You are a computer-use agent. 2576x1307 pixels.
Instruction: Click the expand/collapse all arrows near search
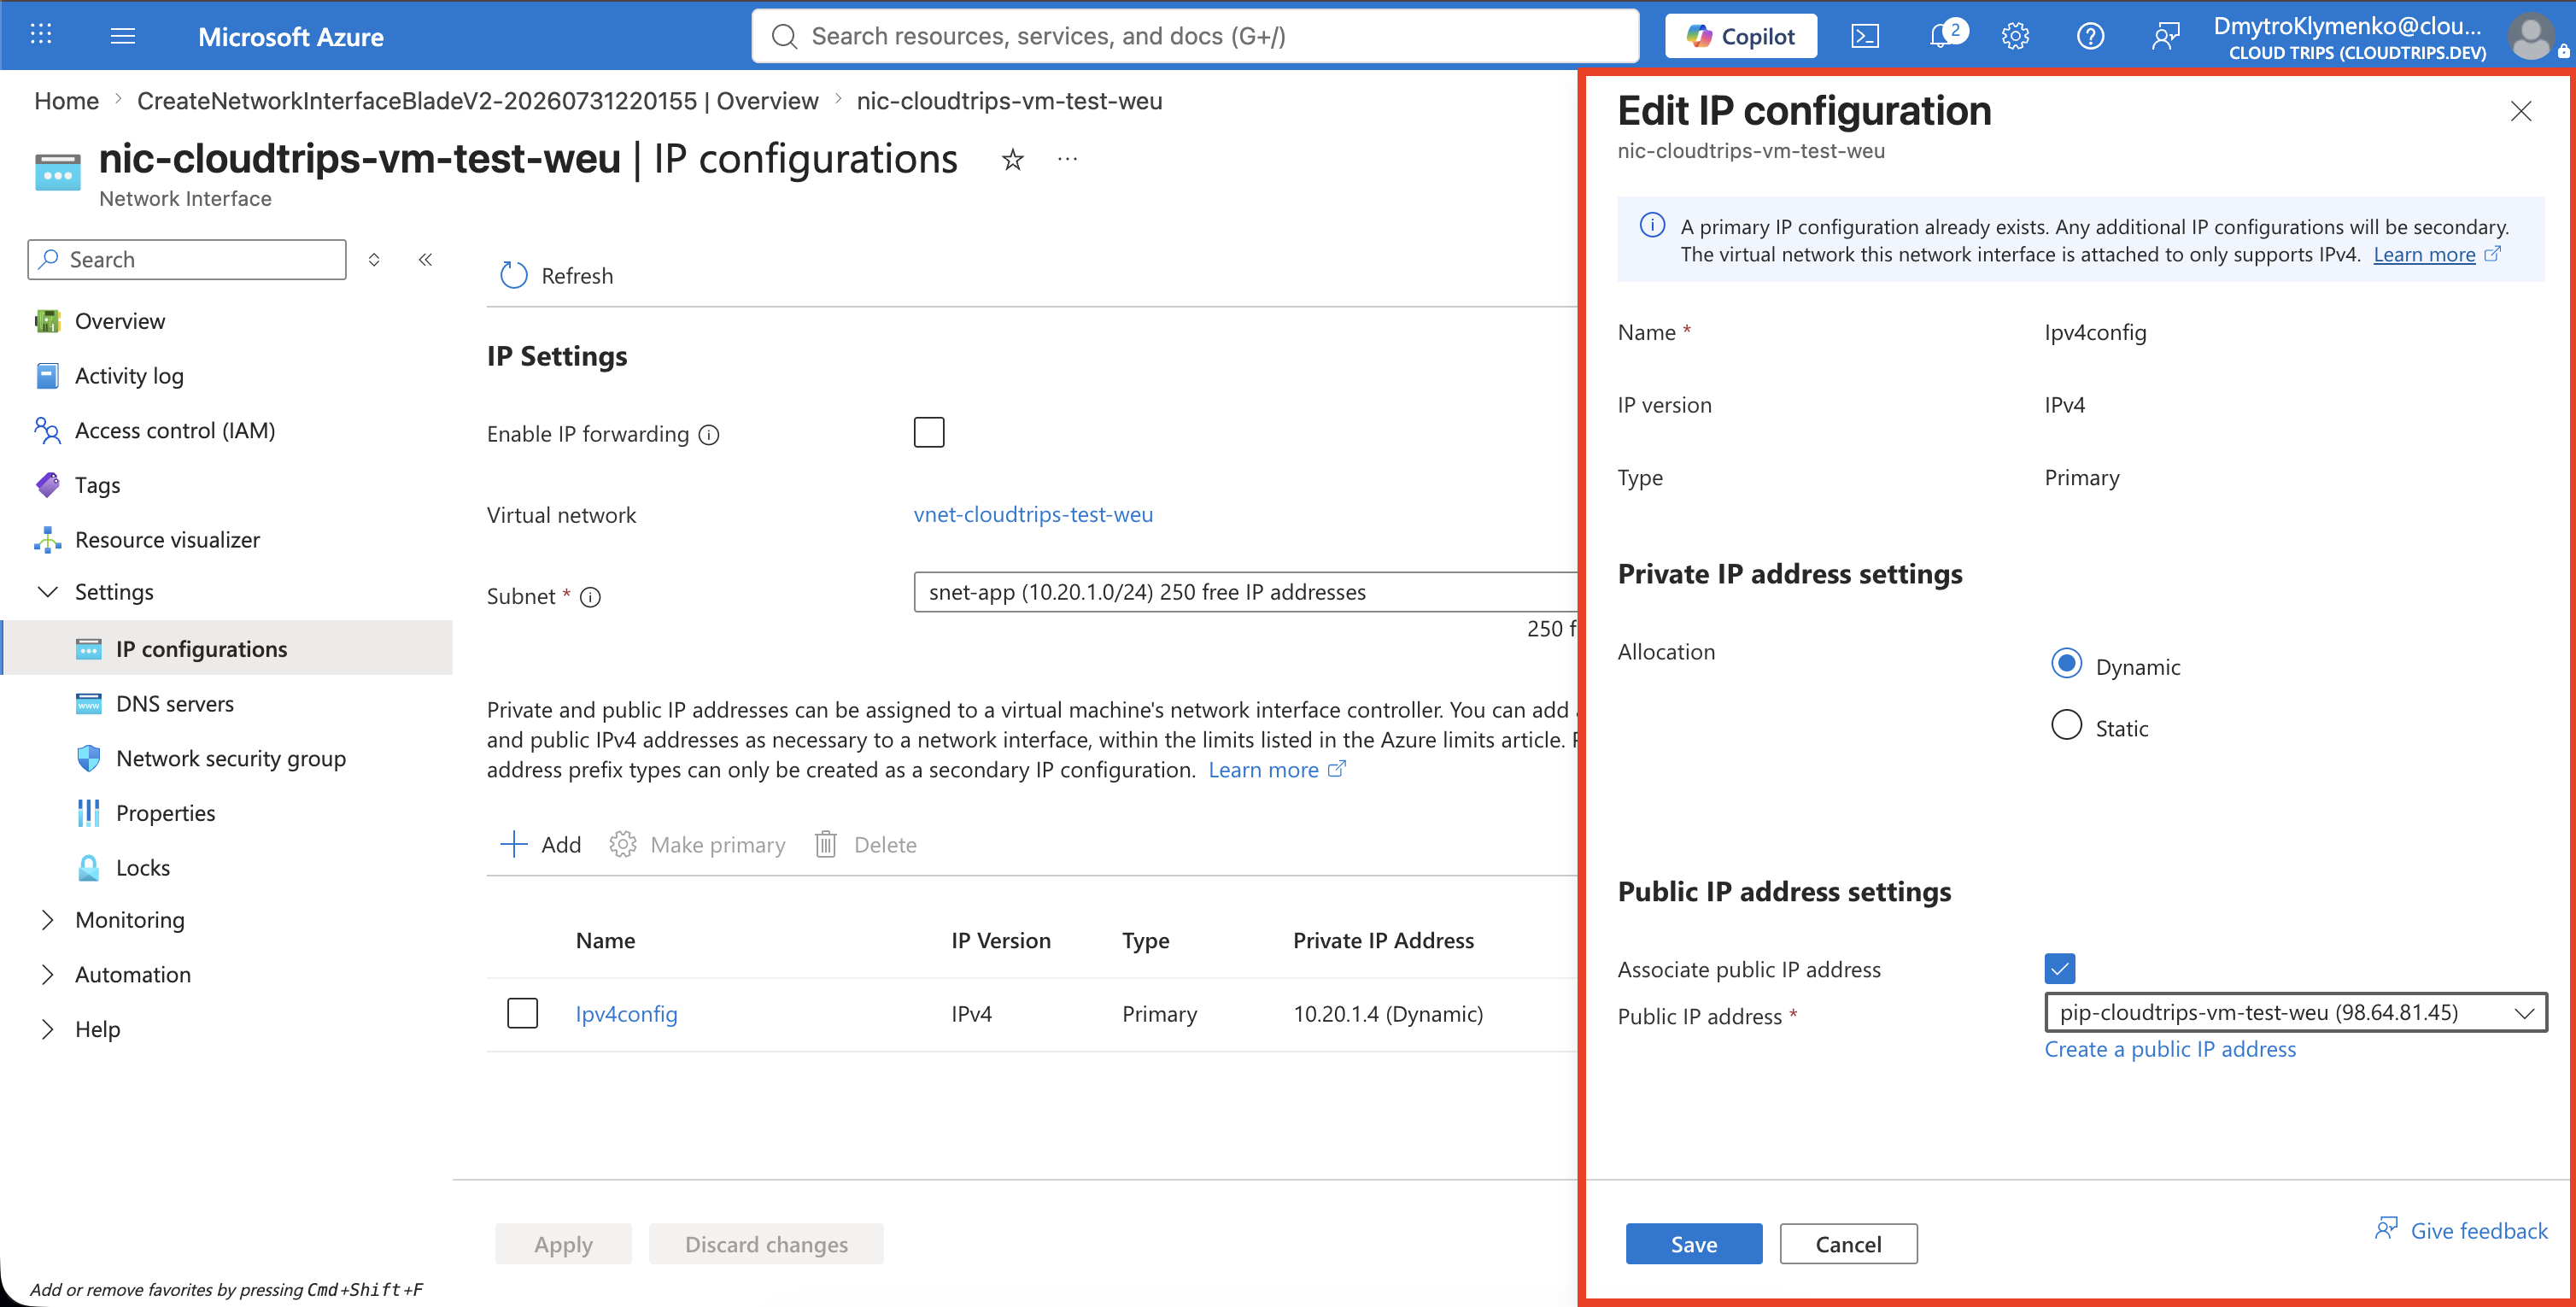point(374,260)
